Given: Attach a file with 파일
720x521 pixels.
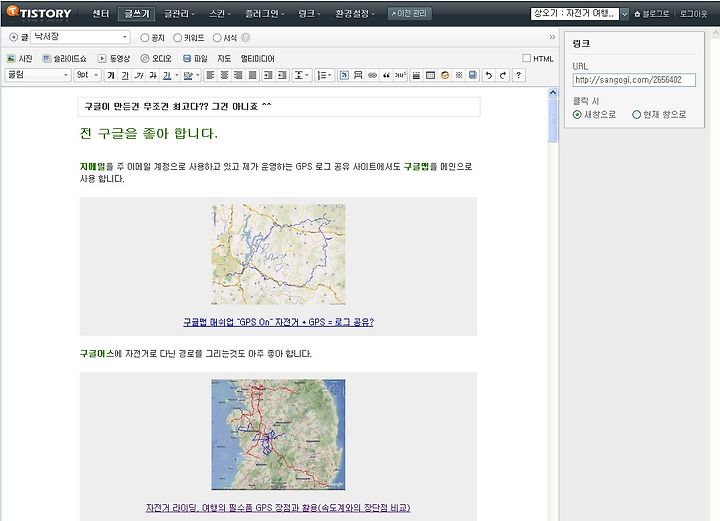Looking at the screenshot, I should coord(195,58).
